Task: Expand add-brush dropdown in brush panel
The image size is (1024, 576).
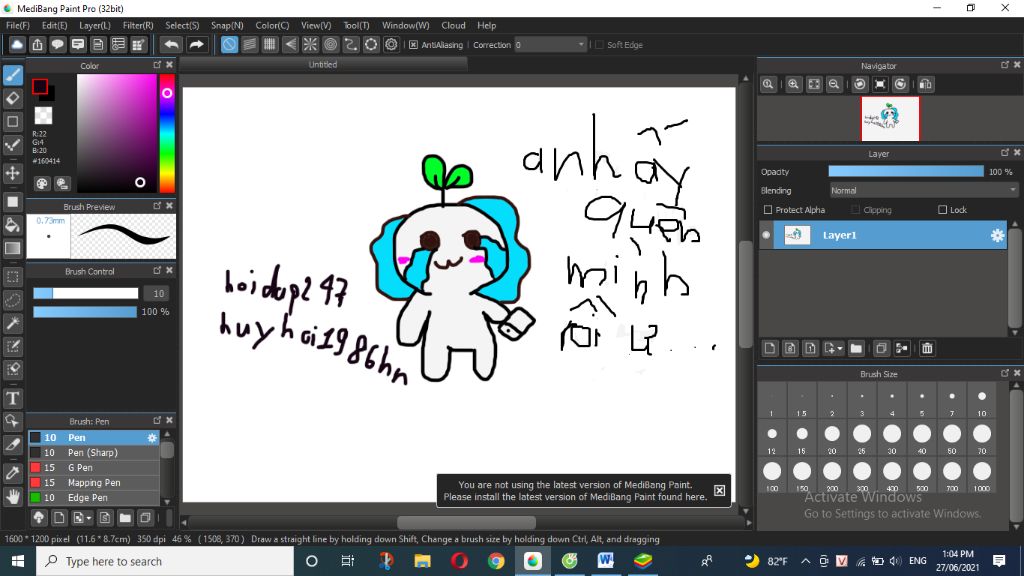Action: coord(89,518)
